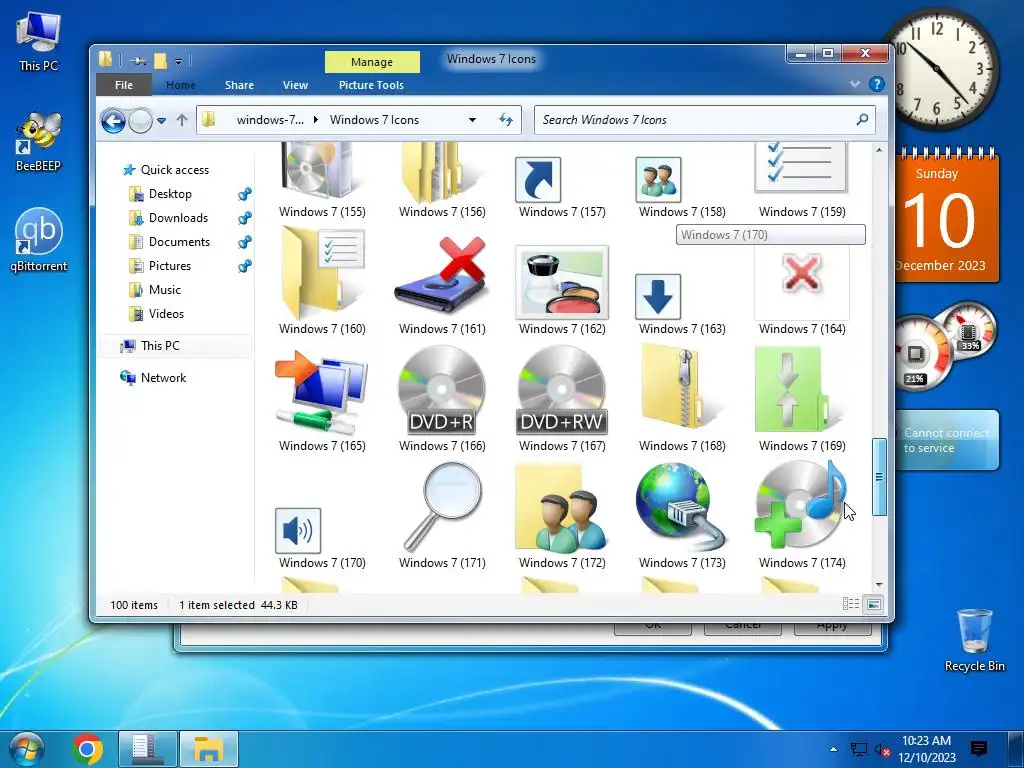Screen dimensions: 1024x768
Task: Select the magnifying glass icon (171)
Action: coord(442,507)
